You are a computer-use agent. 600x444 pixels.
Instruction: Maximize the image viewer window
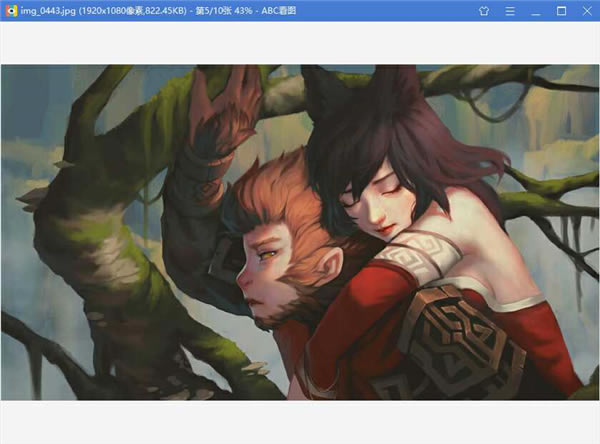click(x=561, y=11)
